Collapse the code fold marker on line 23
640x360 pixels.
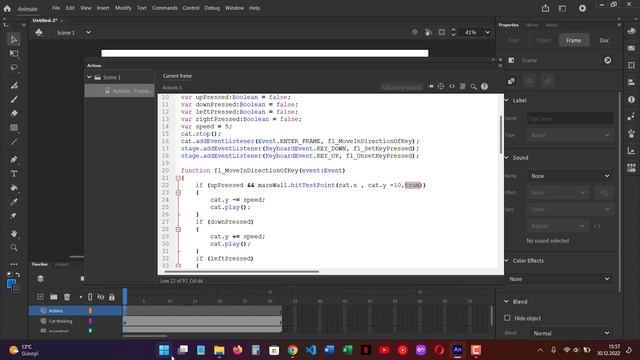point(178,193)
